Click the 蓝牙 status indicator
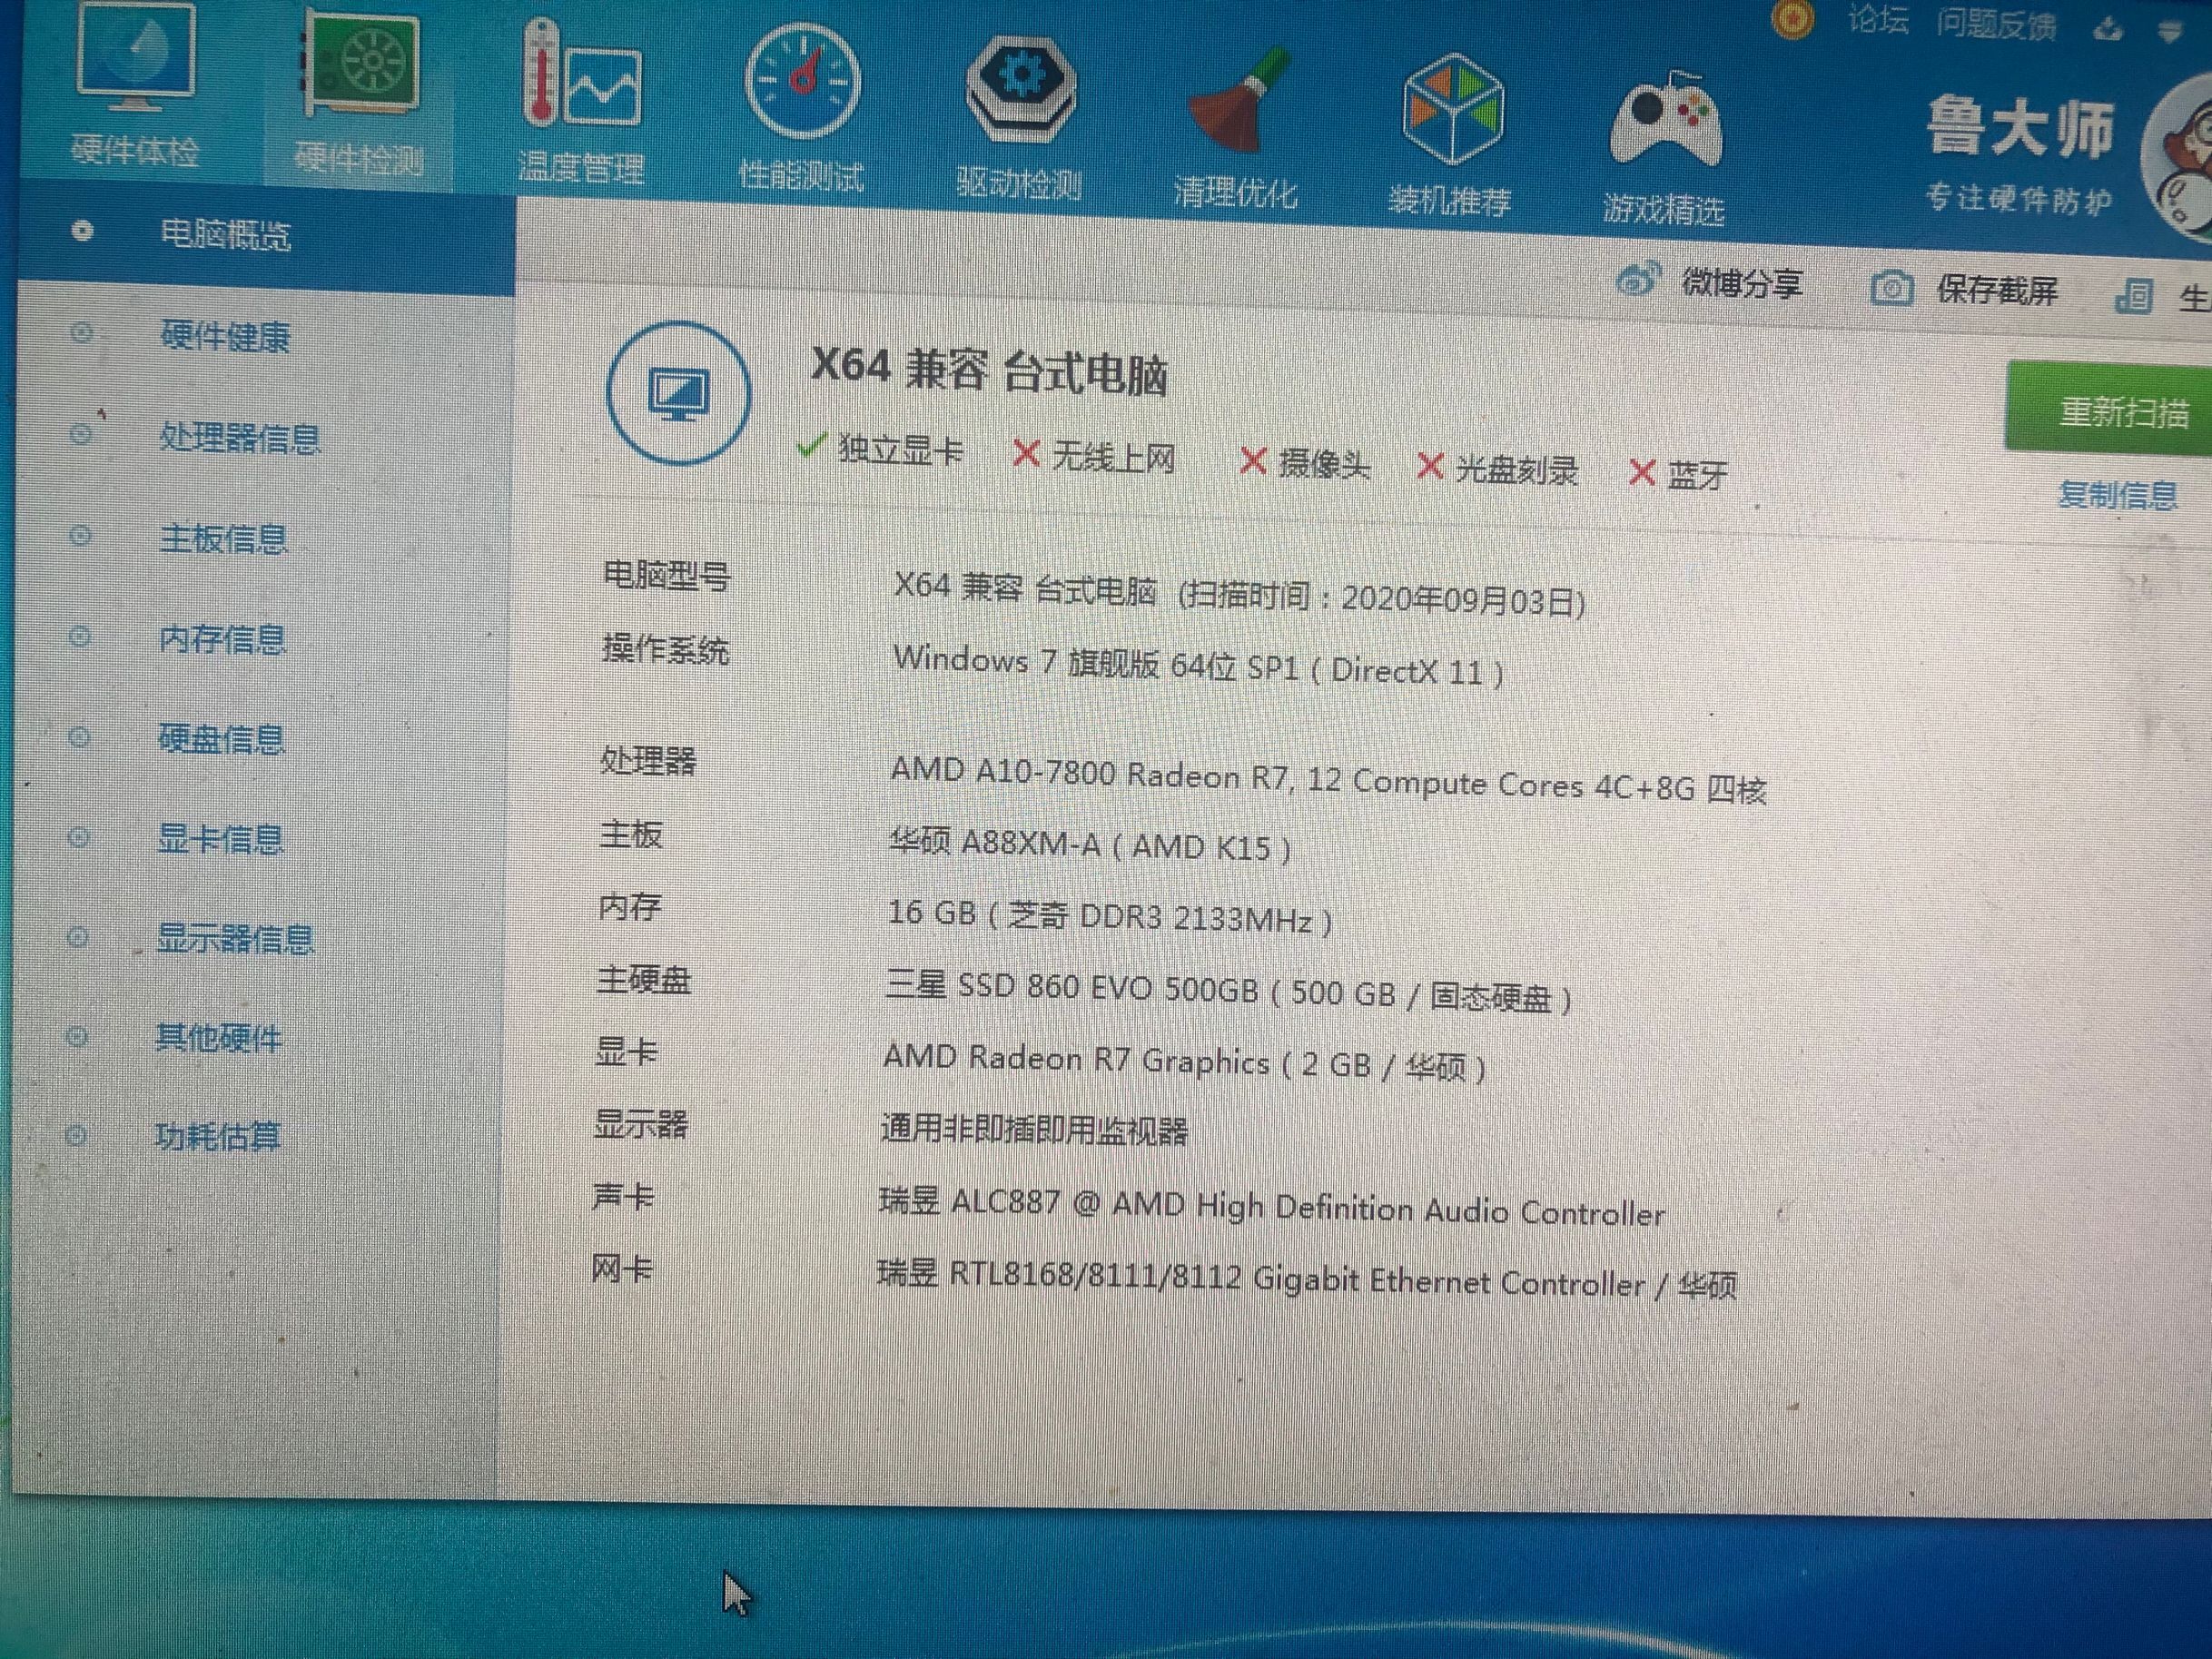The width and height of the screenshot is (2212, 1659). pos(1678,474)
